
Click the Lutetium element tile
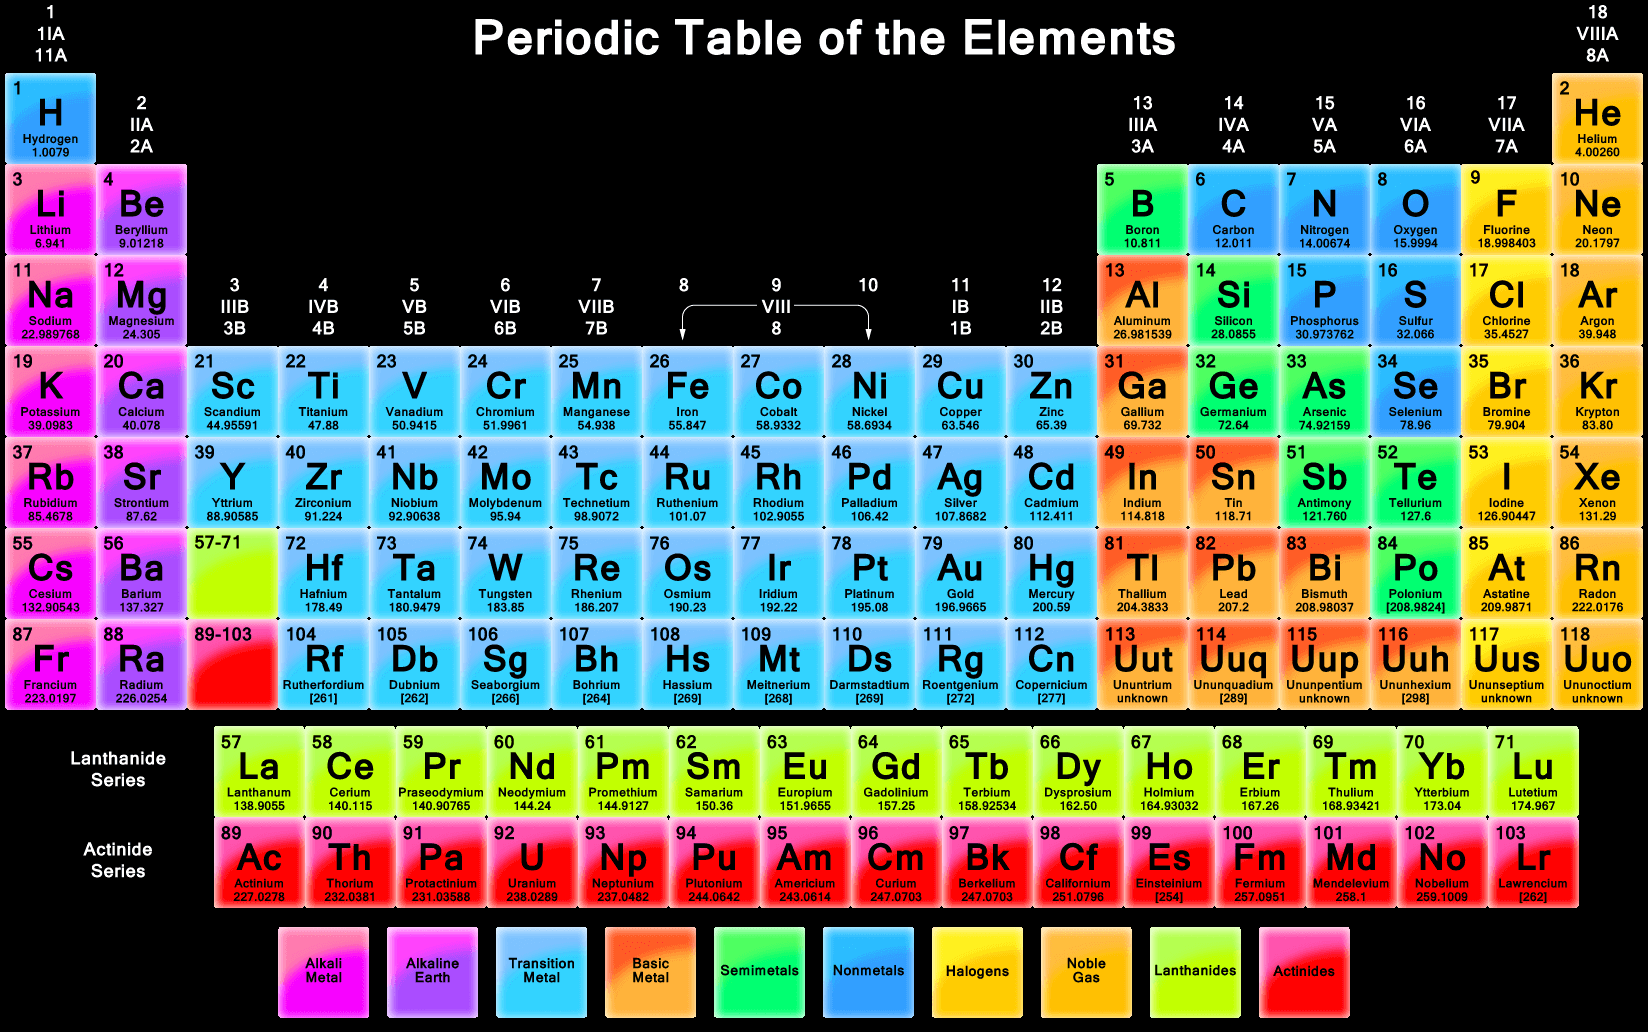(1533, 772)
